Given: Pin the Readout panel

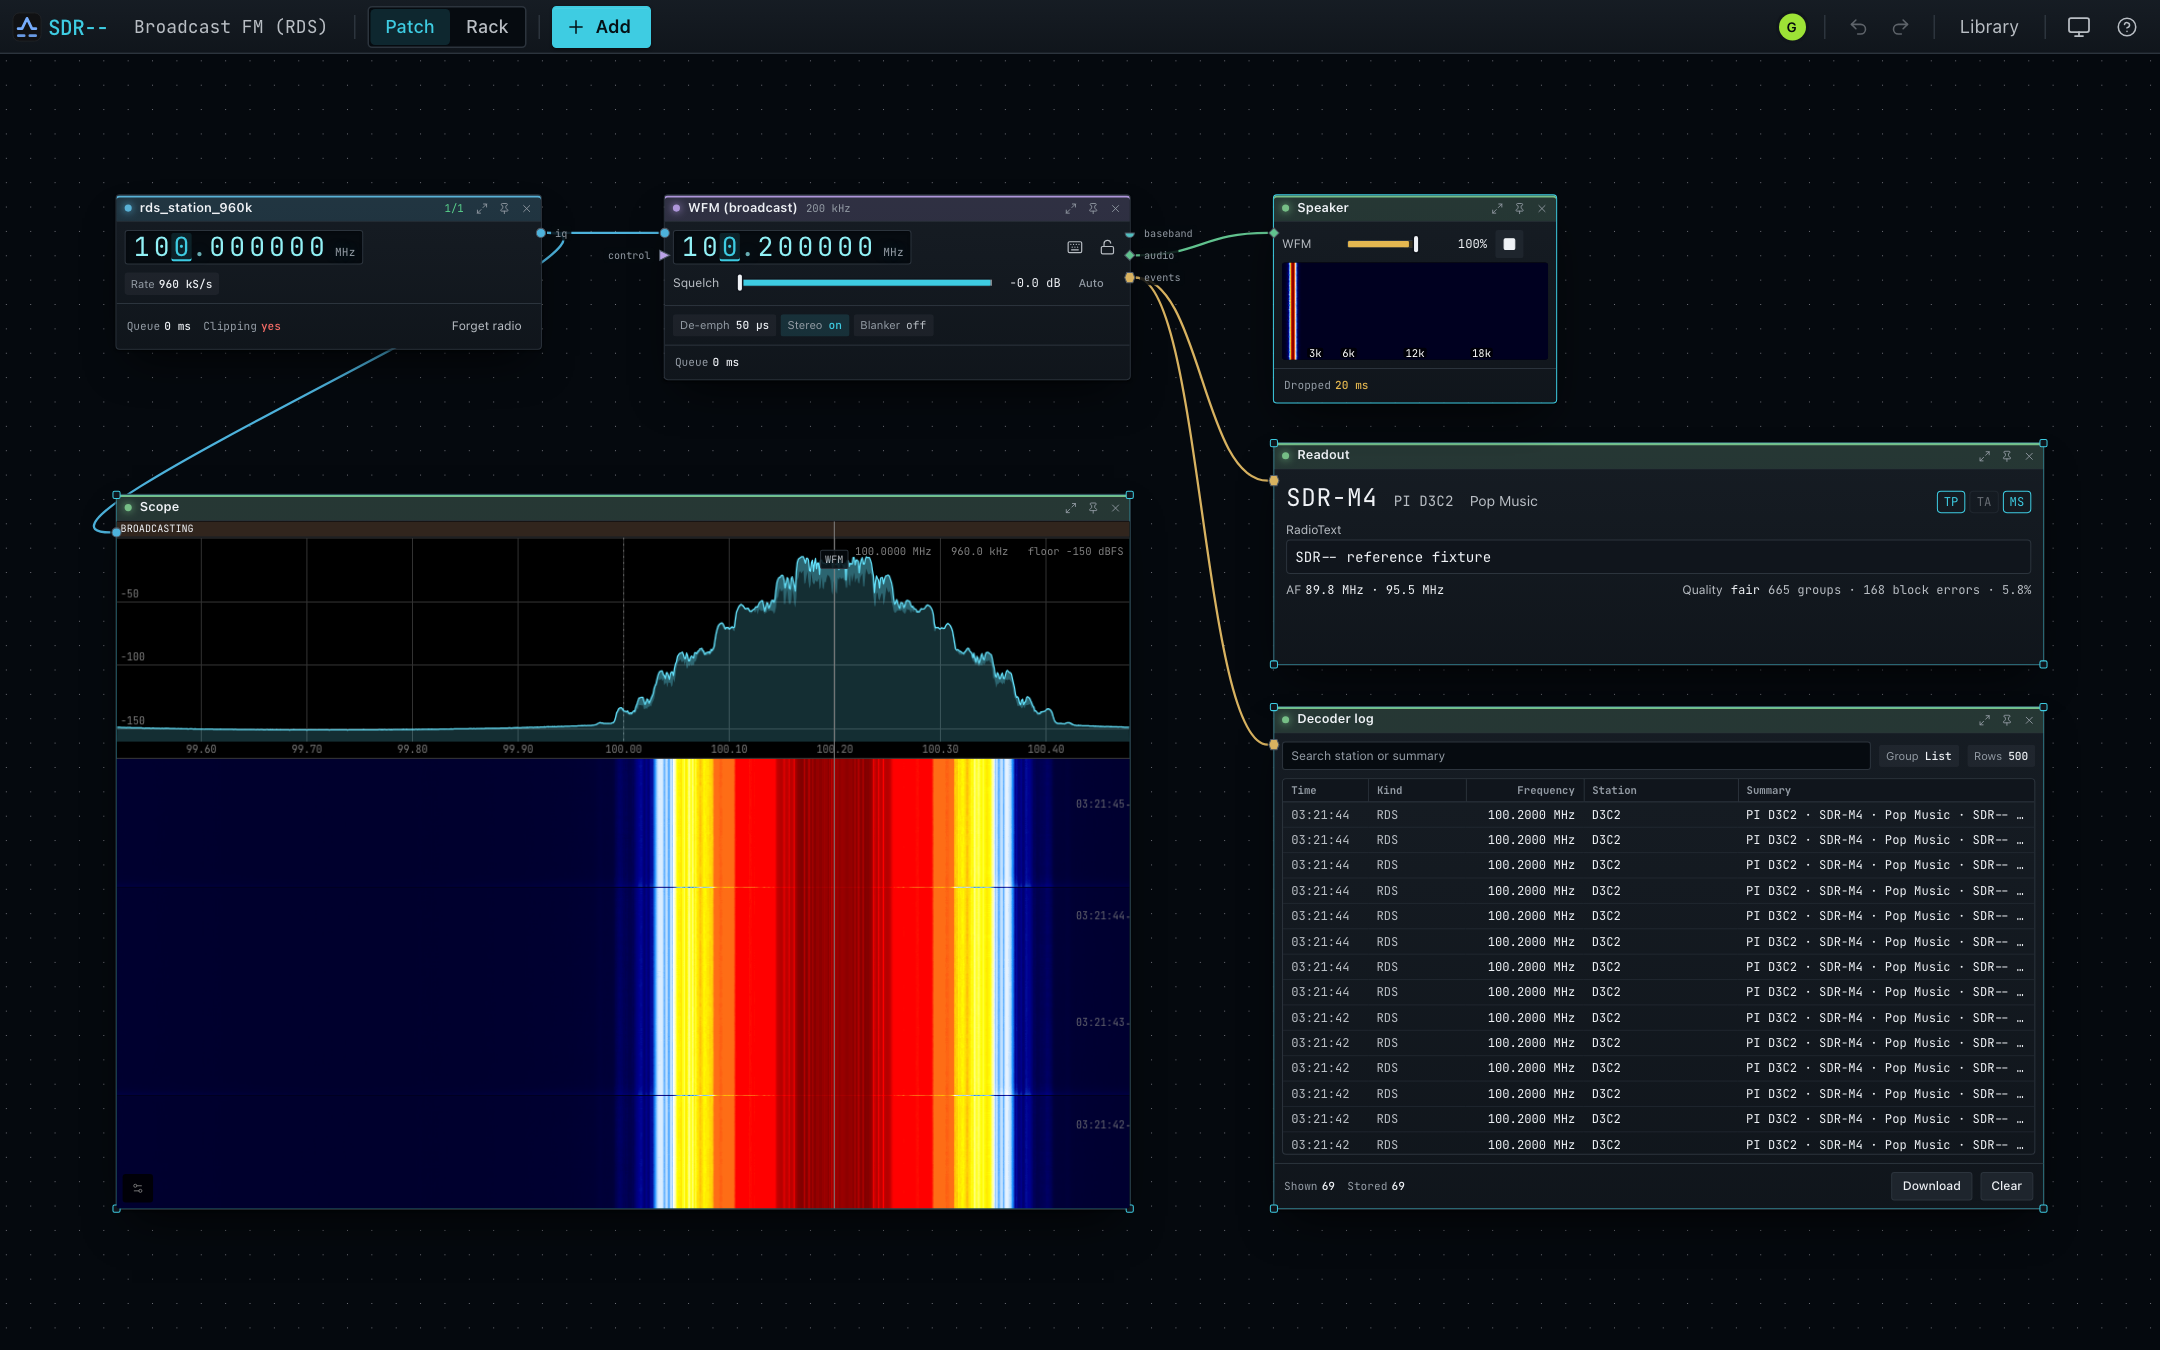Looking at the screenshot, I should pyautogui.click(x=2007, y=456).
